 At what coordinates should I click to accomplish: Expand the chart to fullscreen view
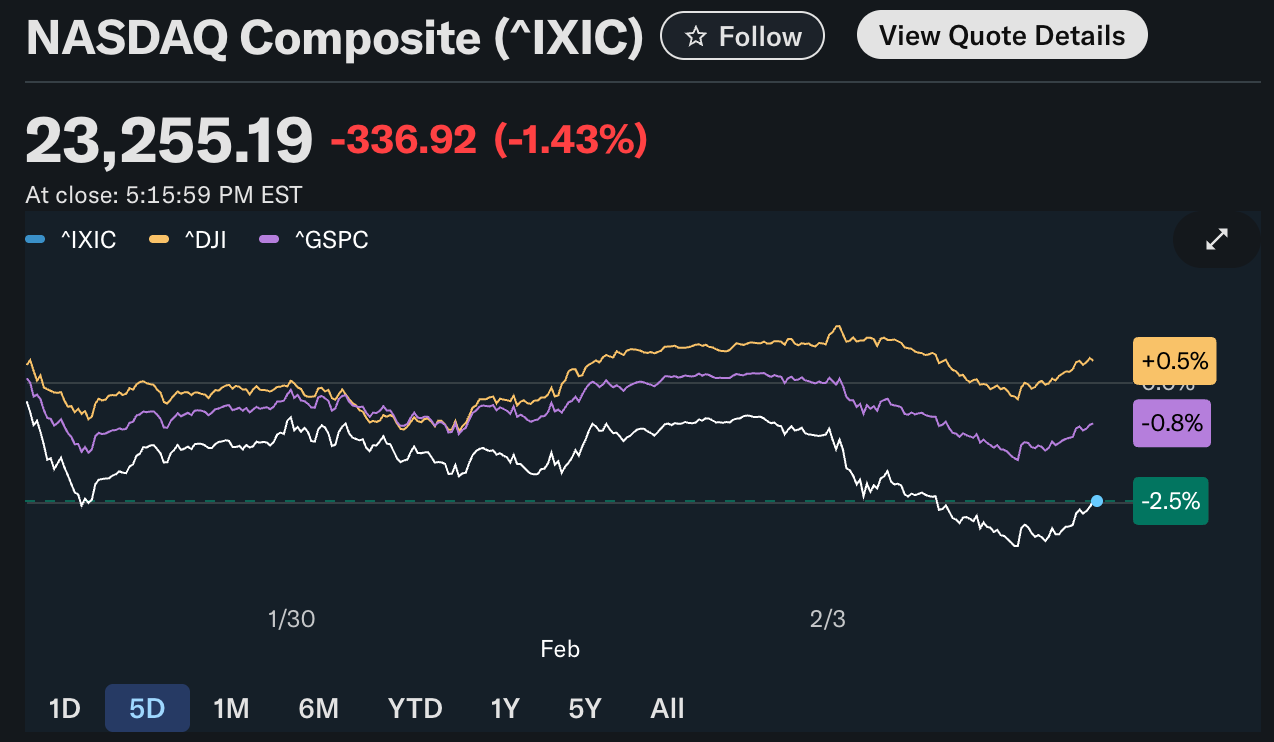coord(1216,239)
